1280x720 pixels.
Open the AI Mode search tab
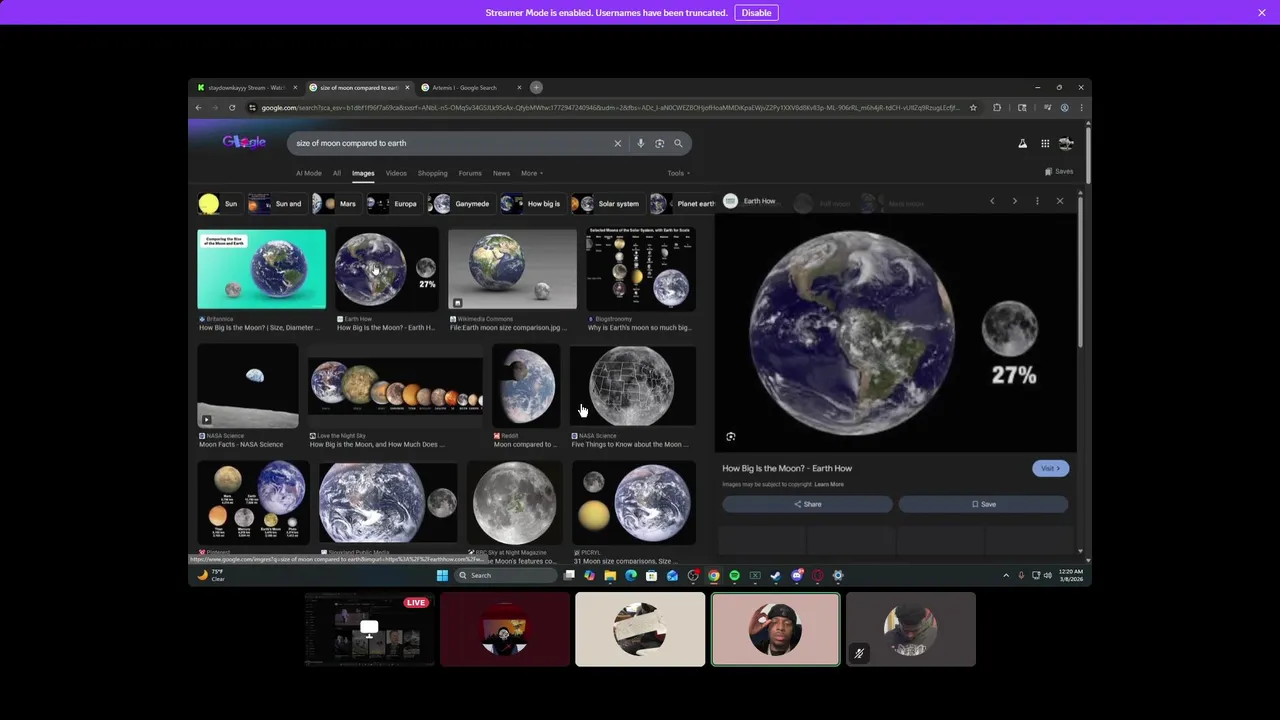[x=309, y=173]
